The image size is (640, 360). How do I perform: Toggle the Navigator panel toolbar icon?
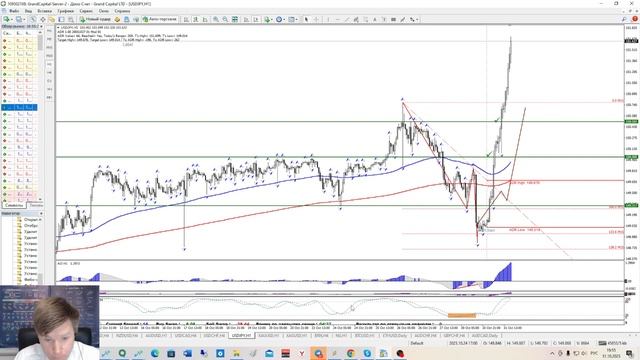(52, 19)
